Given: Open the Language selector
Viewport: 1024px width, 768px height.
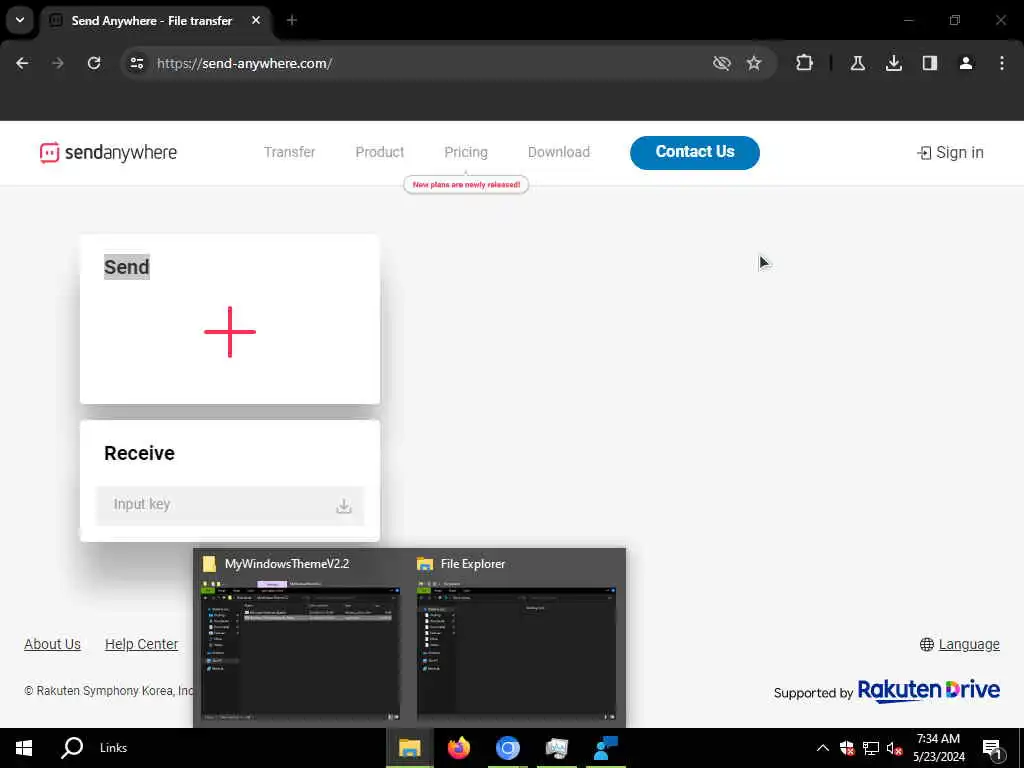Looking at the screenshot, I should tap(960, 645).
